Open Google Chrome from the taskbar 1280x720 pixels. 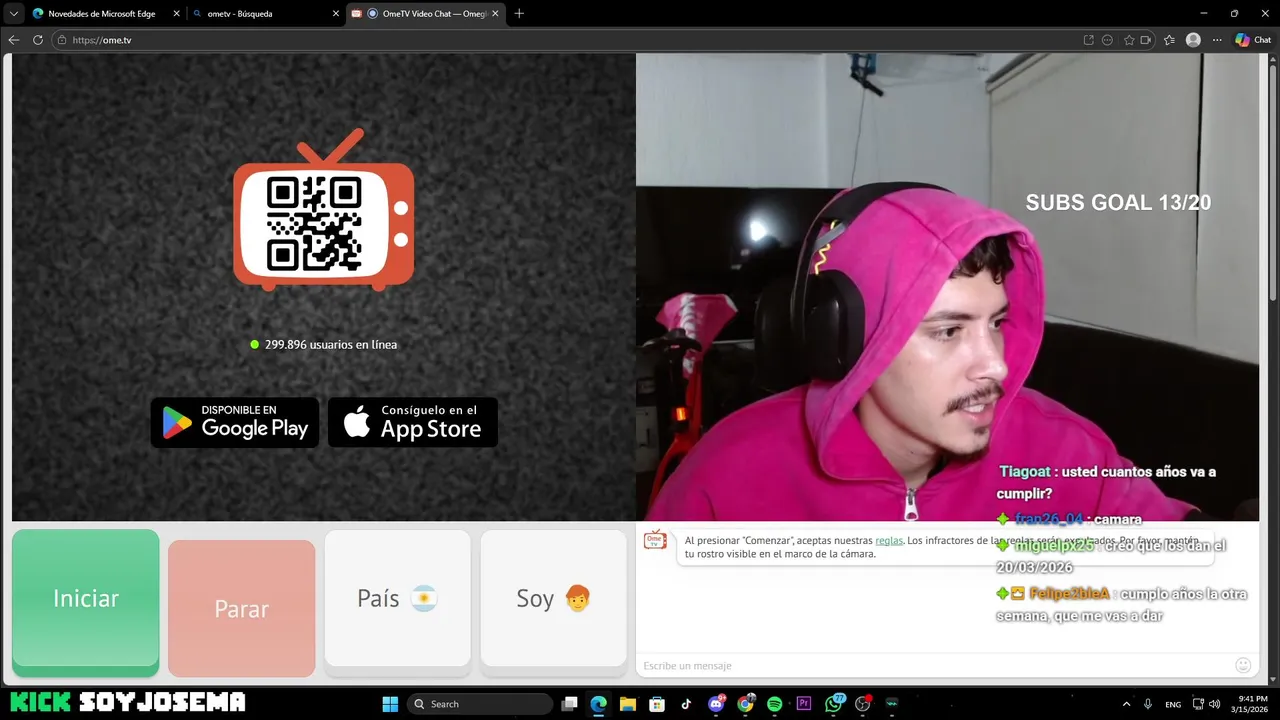pos(745,704)
